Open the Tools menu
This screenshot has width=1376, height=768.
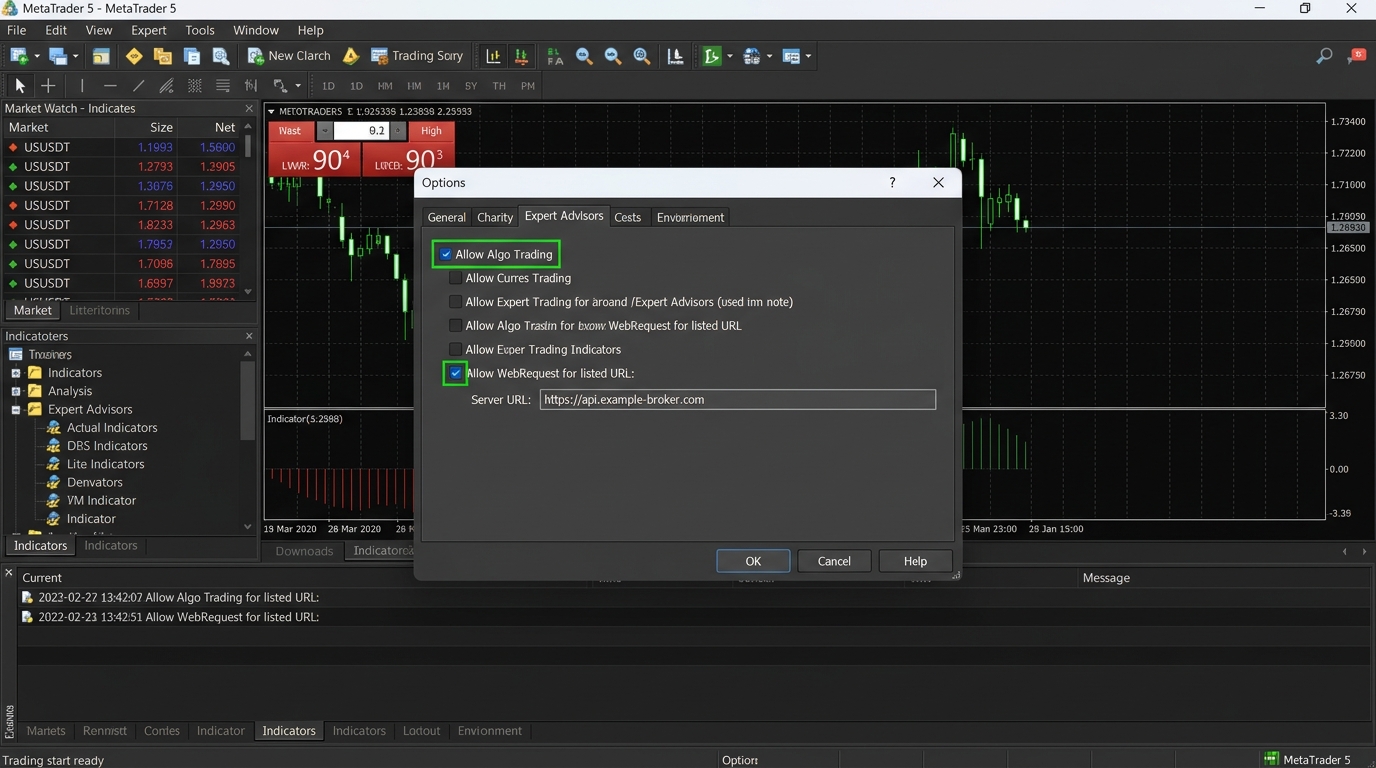click(200, 30)
